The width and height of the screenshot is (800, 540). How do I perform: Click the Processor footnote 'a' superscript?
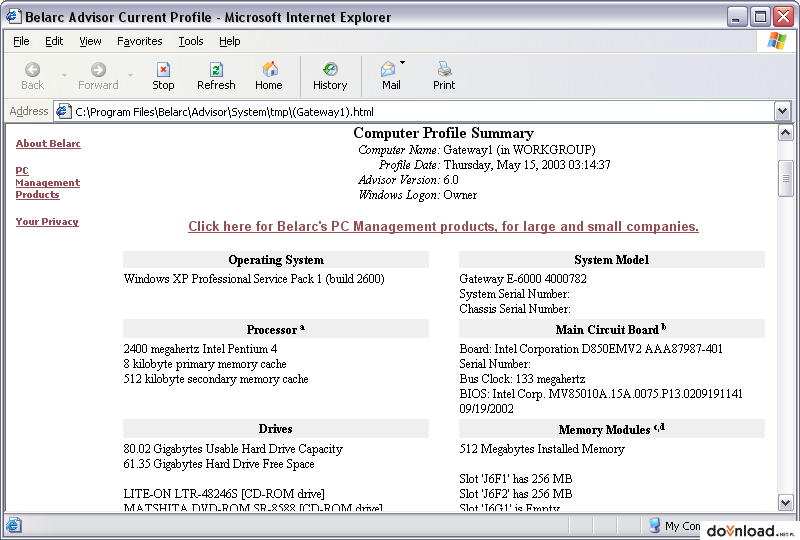point(303,328)
